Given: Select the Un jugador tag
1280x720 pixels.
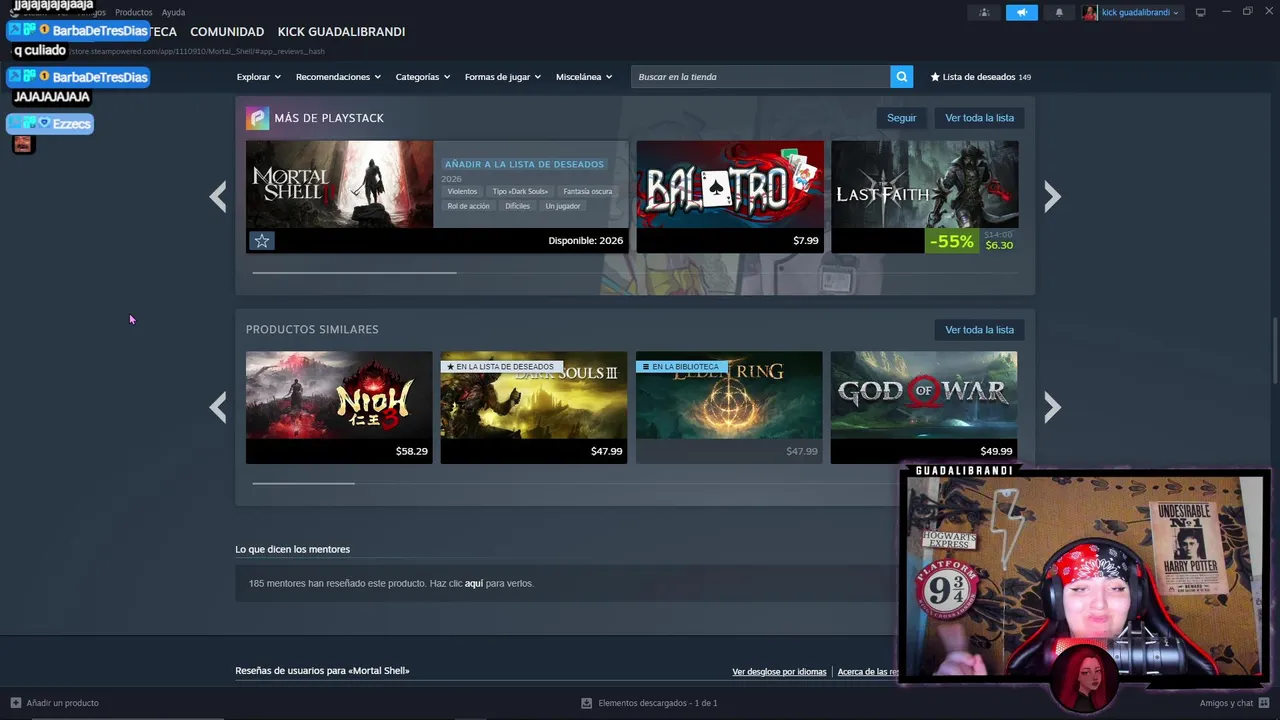Looking at the screenshot, I should 563,206.
